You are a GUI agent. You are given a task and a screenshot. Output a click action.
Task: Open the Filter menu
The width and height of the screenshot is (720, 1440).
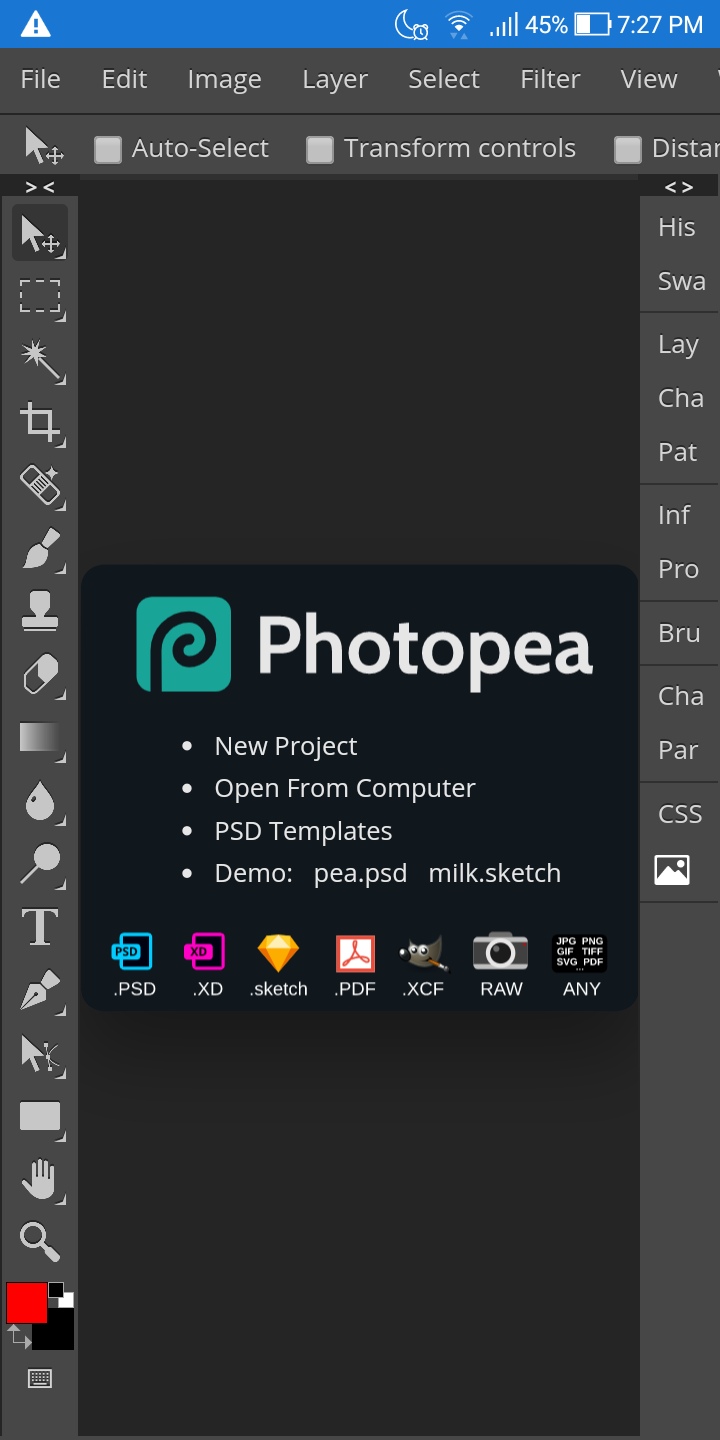point(550,79)
